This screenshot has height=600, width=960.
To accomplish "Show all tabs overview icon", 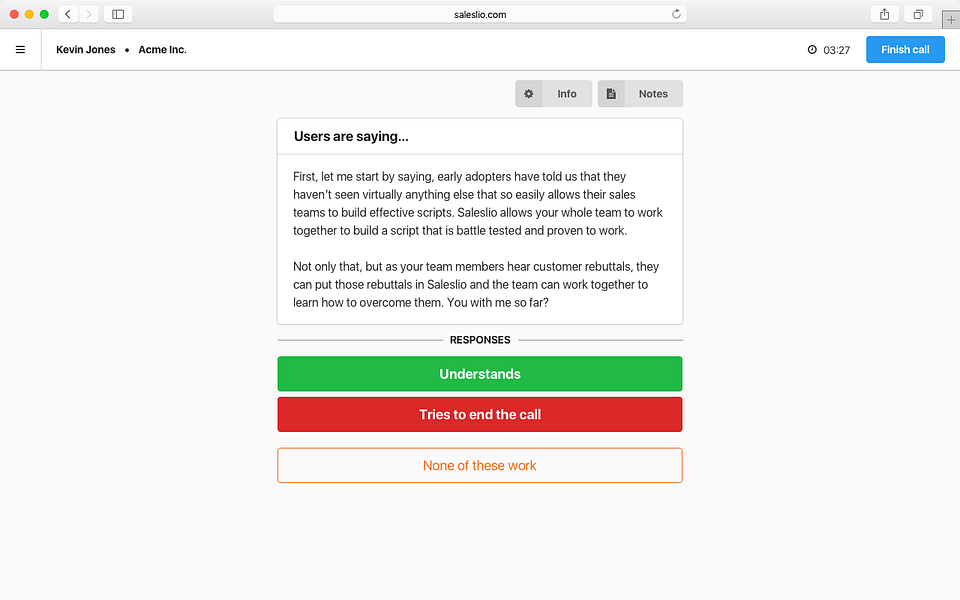I will (x=918, y=14).
